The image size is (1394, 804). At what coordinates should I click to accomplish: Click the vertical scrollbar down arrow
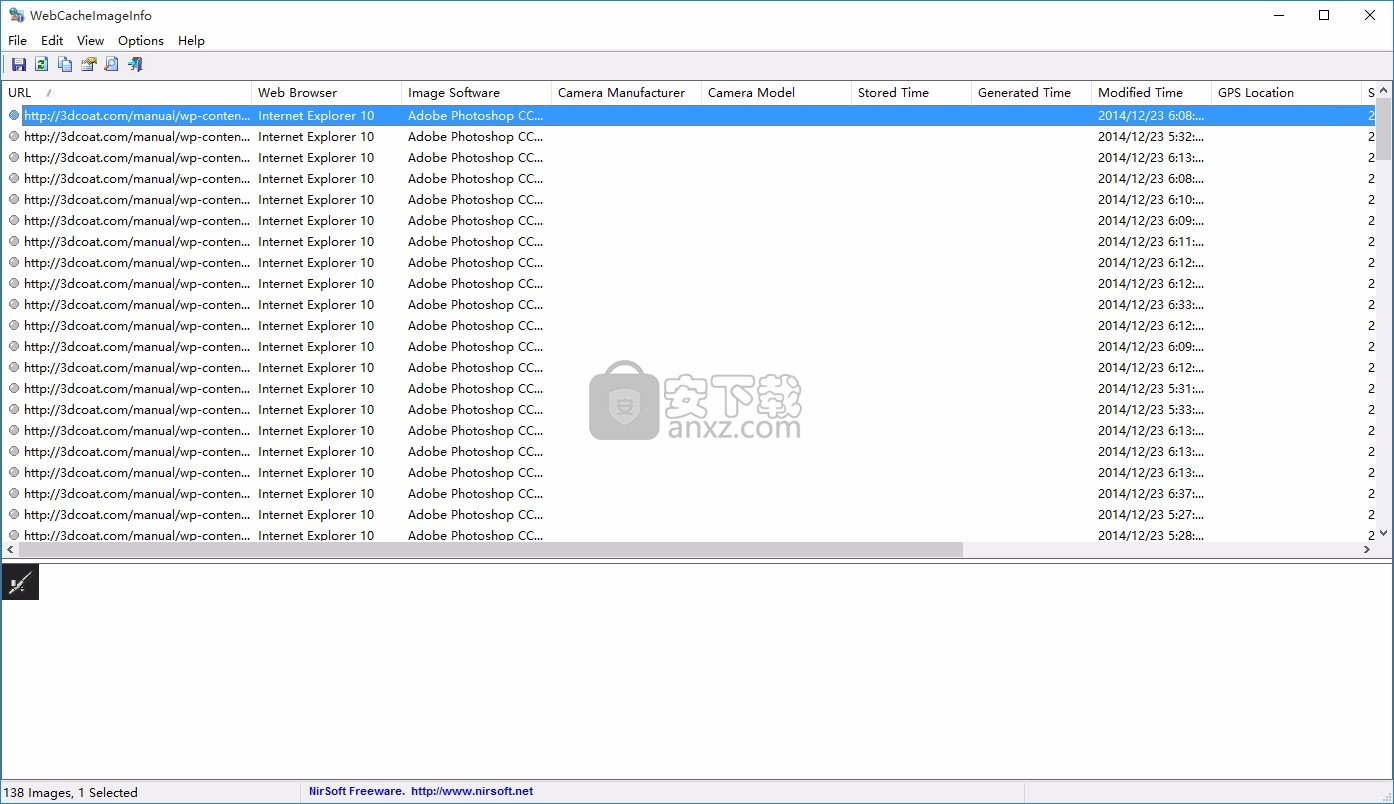(x=1384, y=534)
